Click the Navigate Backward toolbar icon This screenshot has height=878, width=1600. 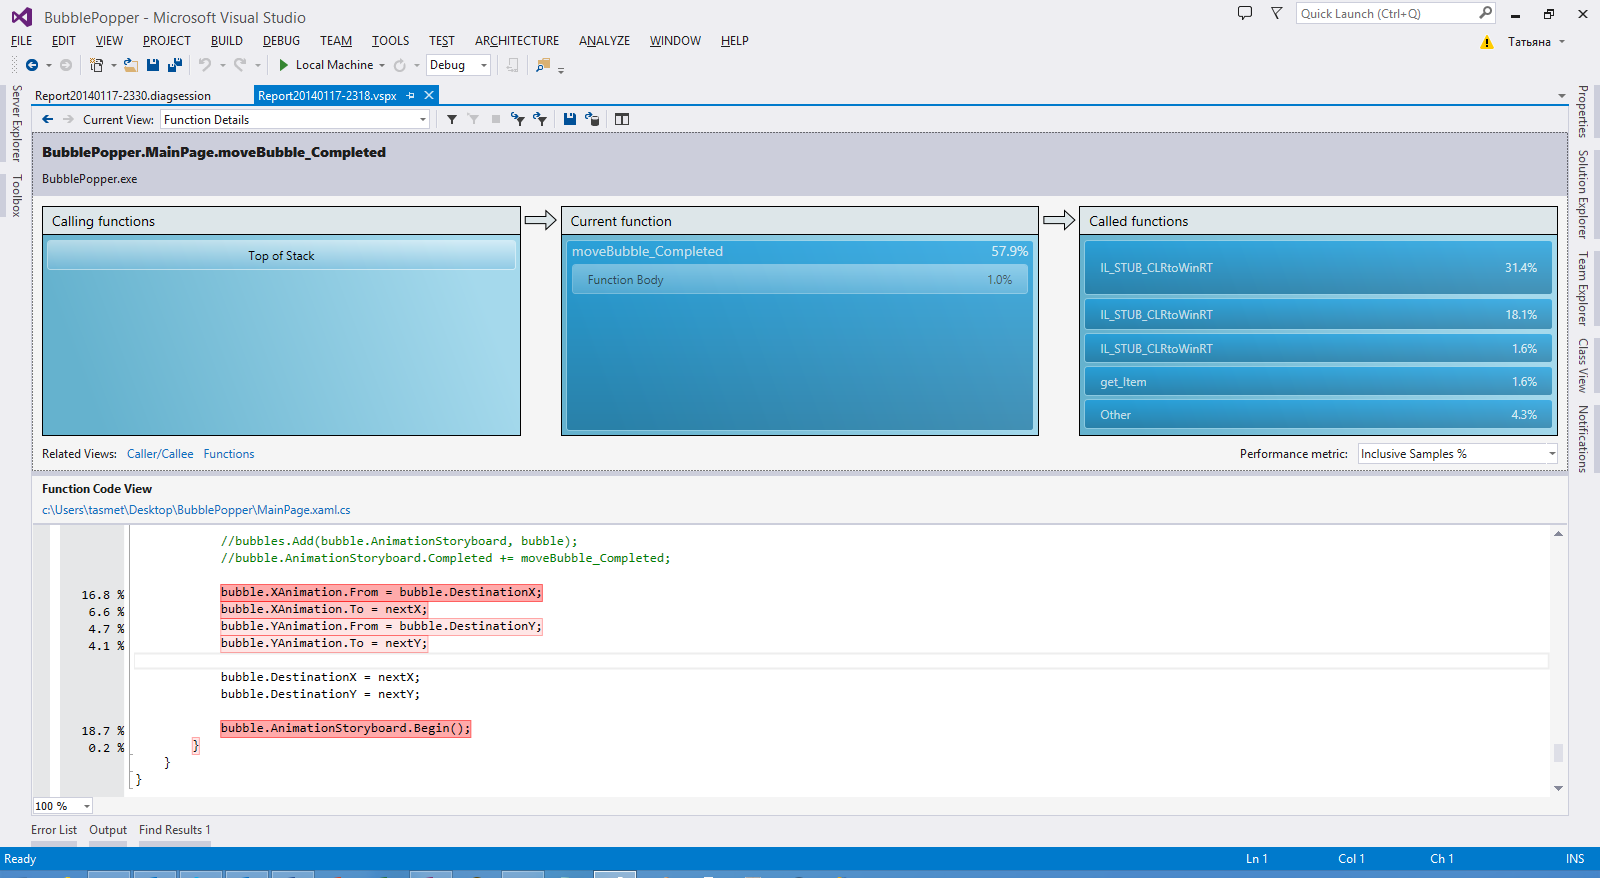click(32, 65)
